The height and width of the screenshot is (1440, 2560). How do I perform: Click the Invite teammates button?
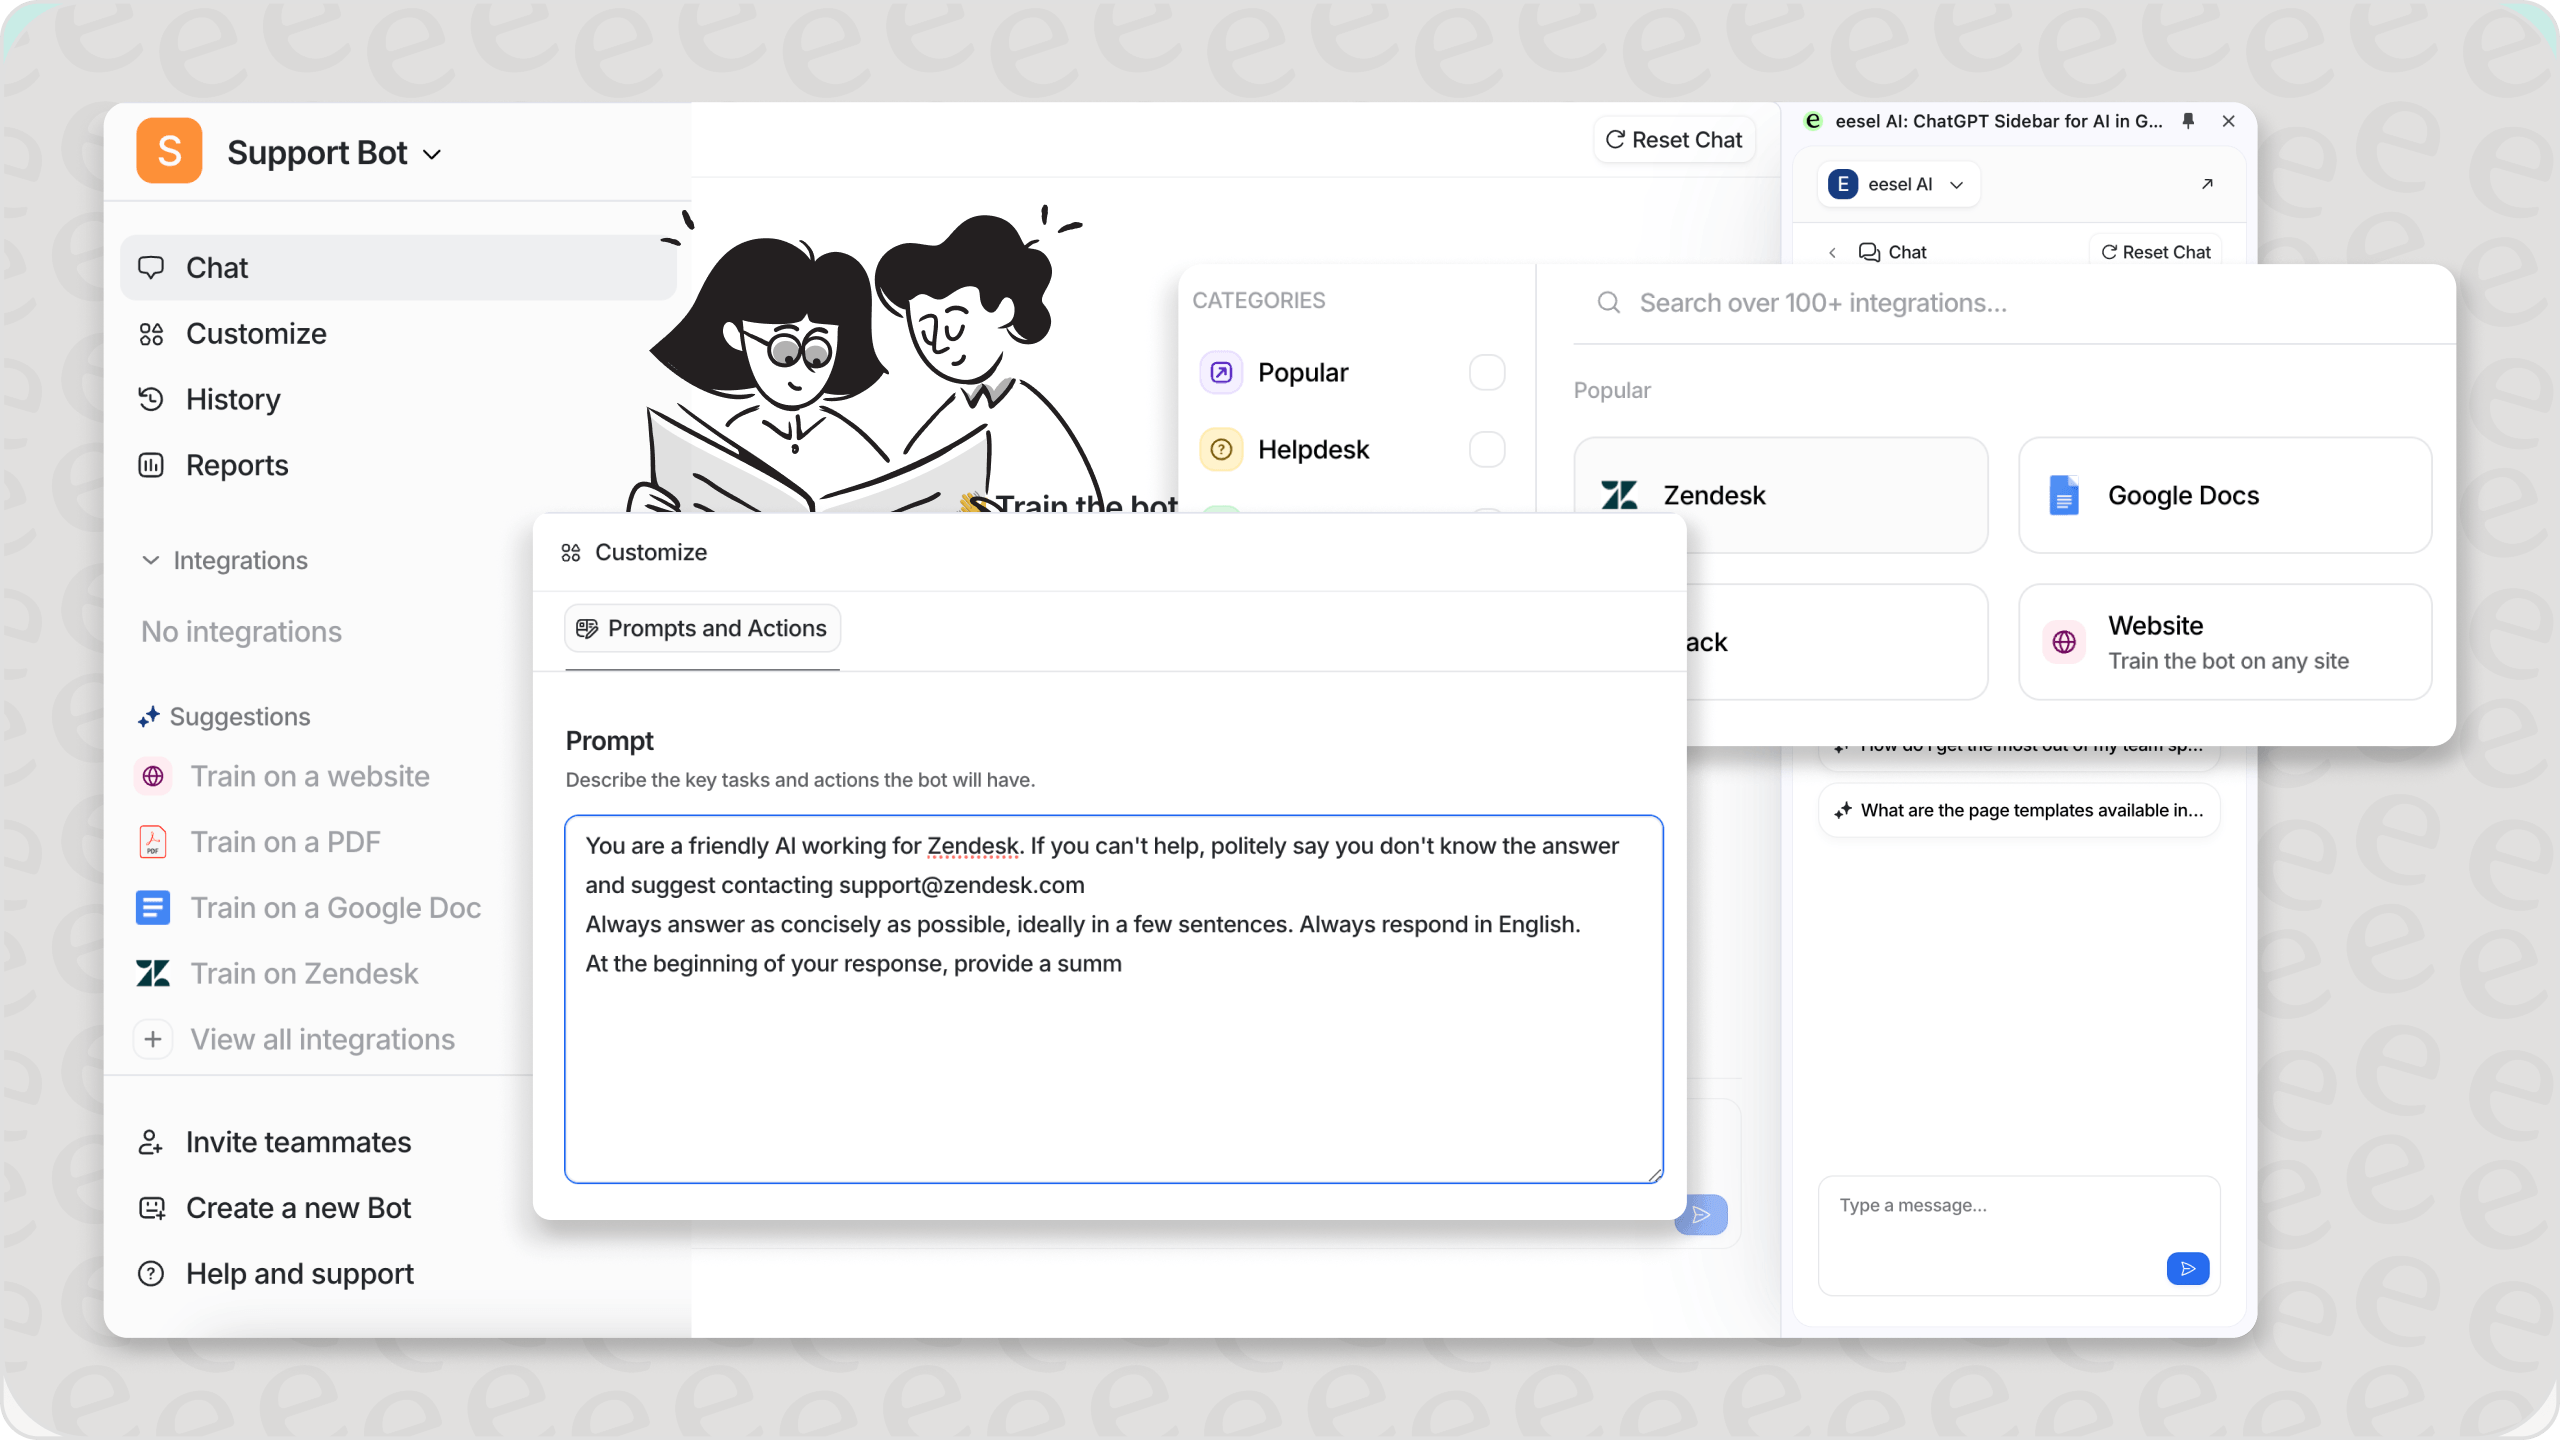coord(299,1143)
